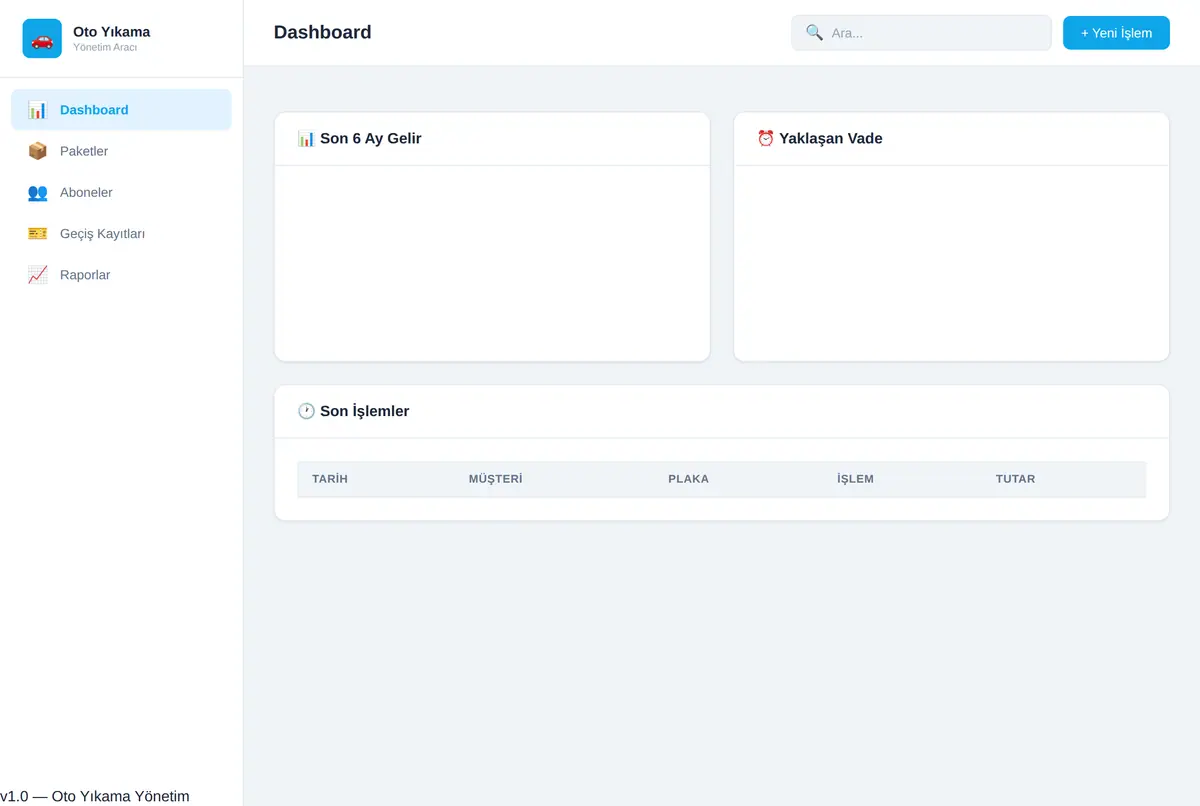Click the TARİH column header
The width and height of the screenshot is (1200, 806).
330,479
